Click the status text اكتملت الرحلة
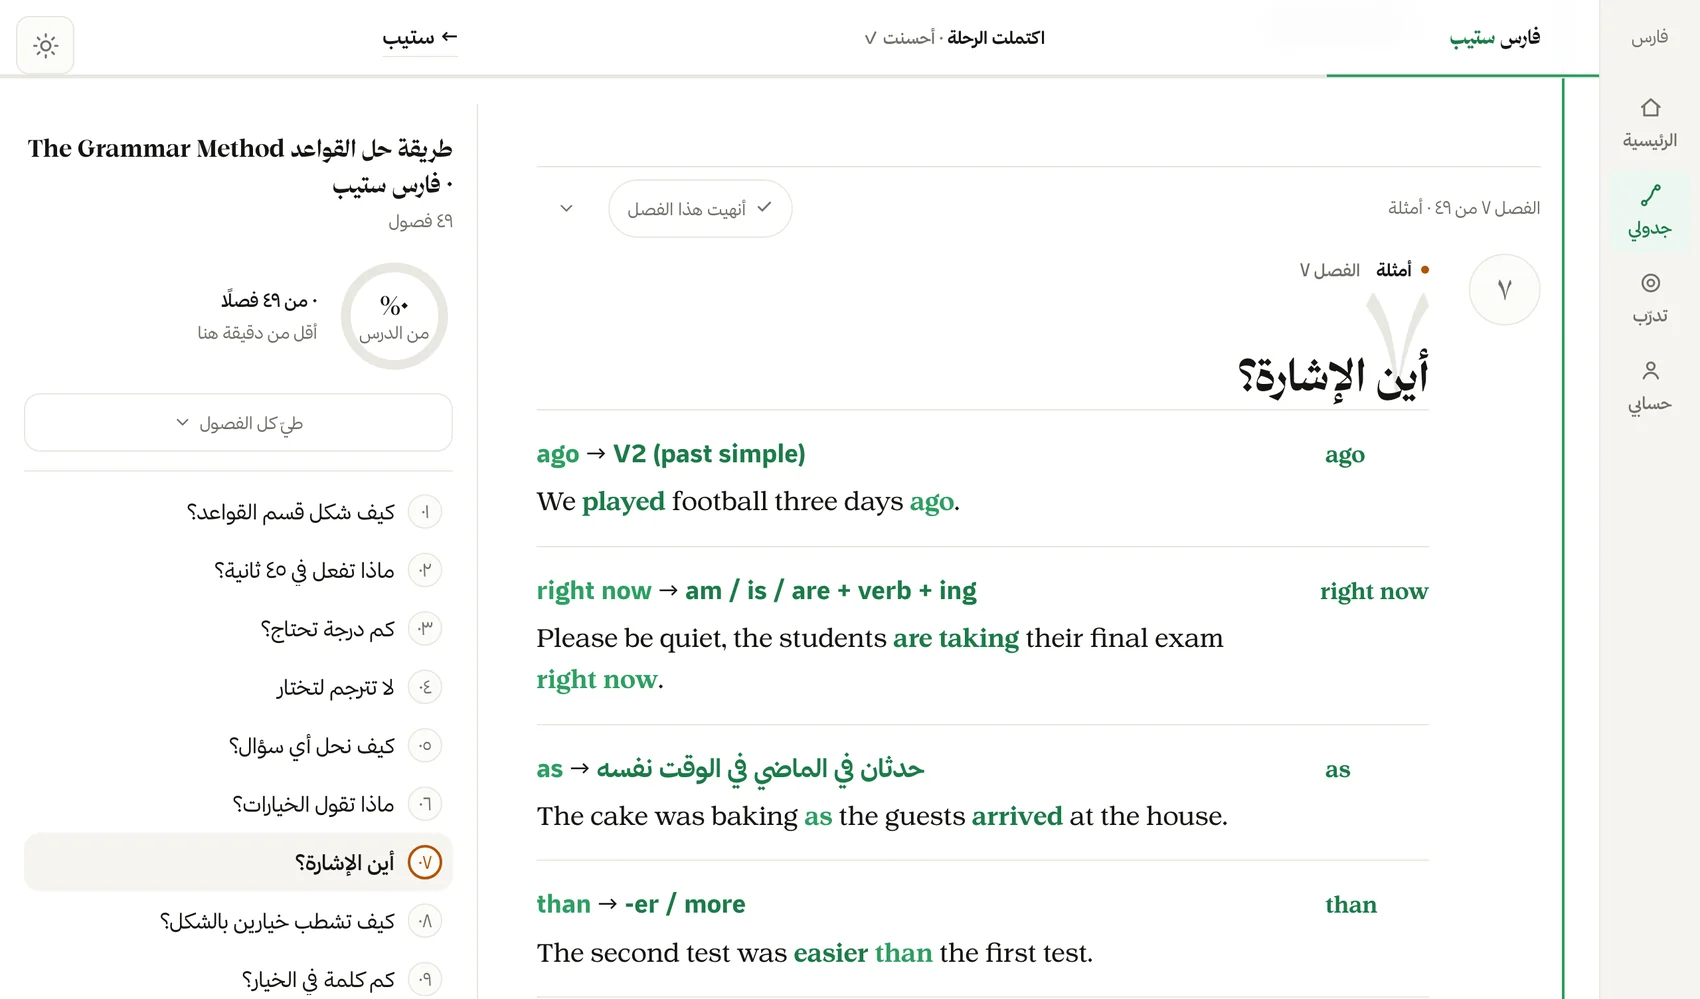Viewport: 1700px width, 999px height. tap(996, 38)
